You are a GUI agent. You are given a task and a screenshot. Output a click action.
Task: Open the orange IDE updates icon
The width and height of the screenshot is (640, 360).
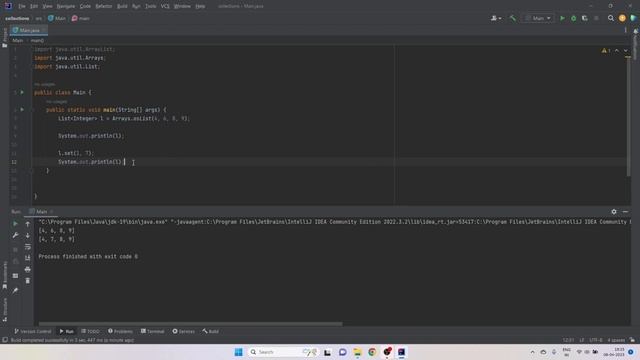622,18
